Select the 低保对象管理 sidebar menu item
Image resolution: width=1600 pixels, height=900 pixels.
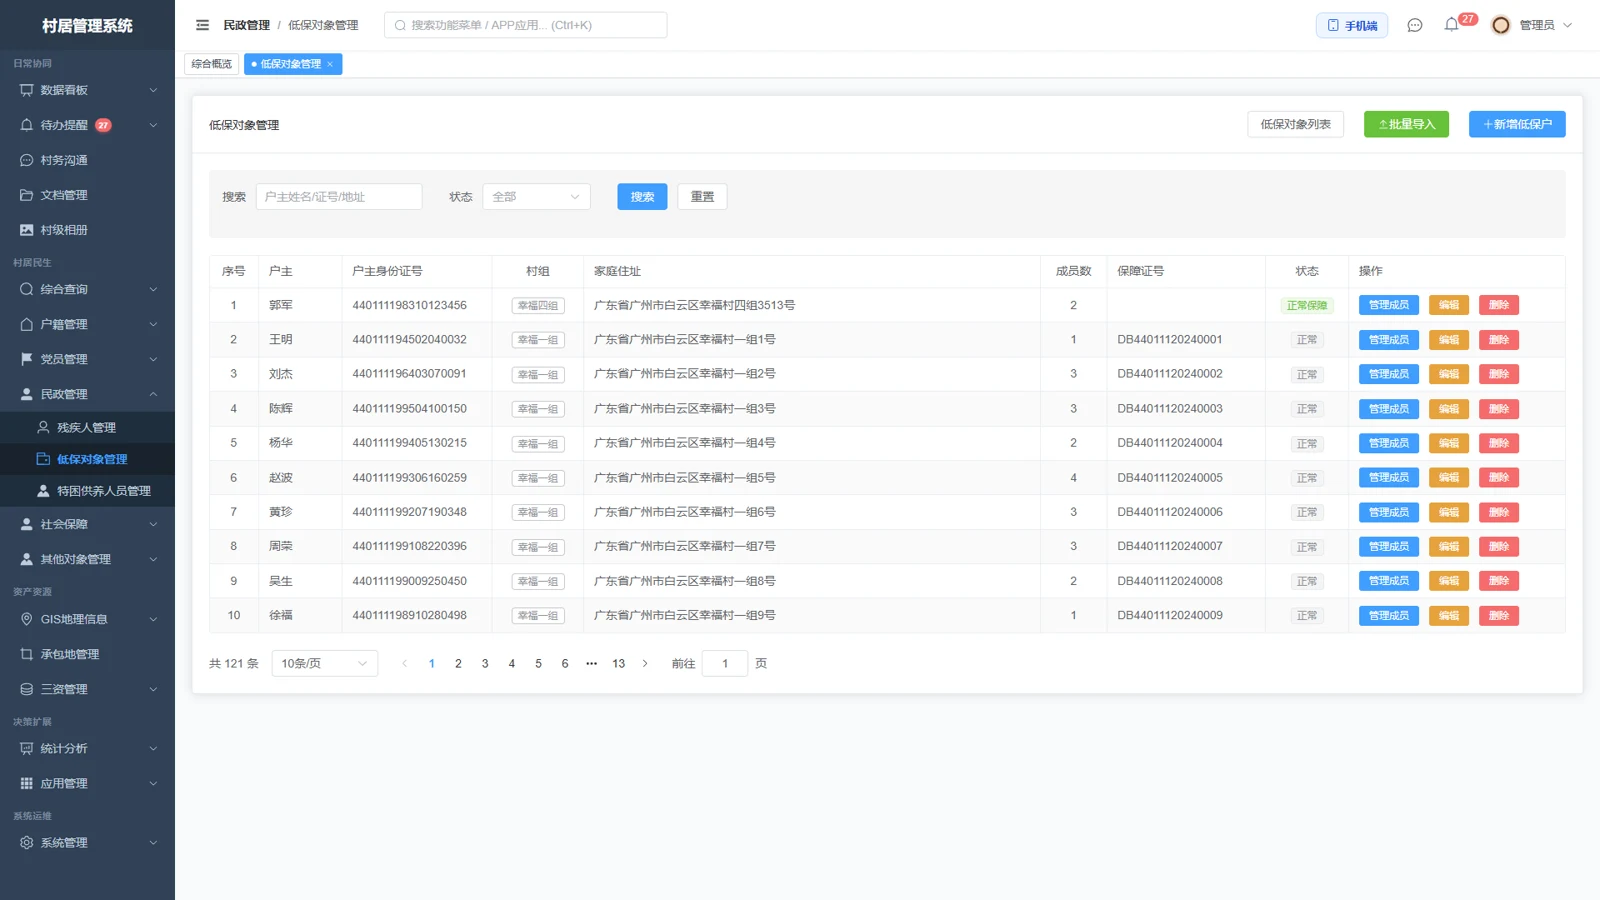(87, 459)
